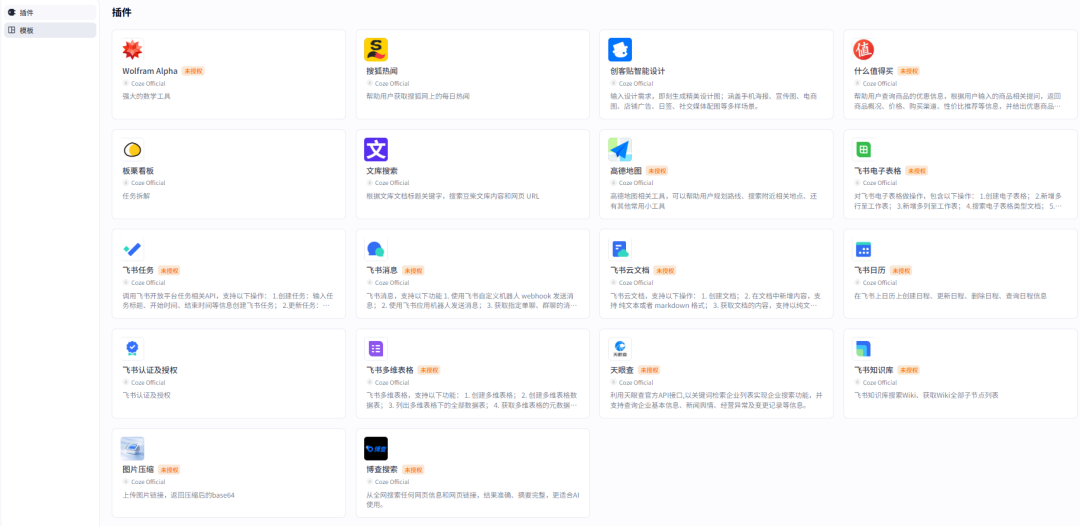Click 飞书日历 description about 创建日程
The height and width of the screenshot is (526, 1080).
pos(950,295)
